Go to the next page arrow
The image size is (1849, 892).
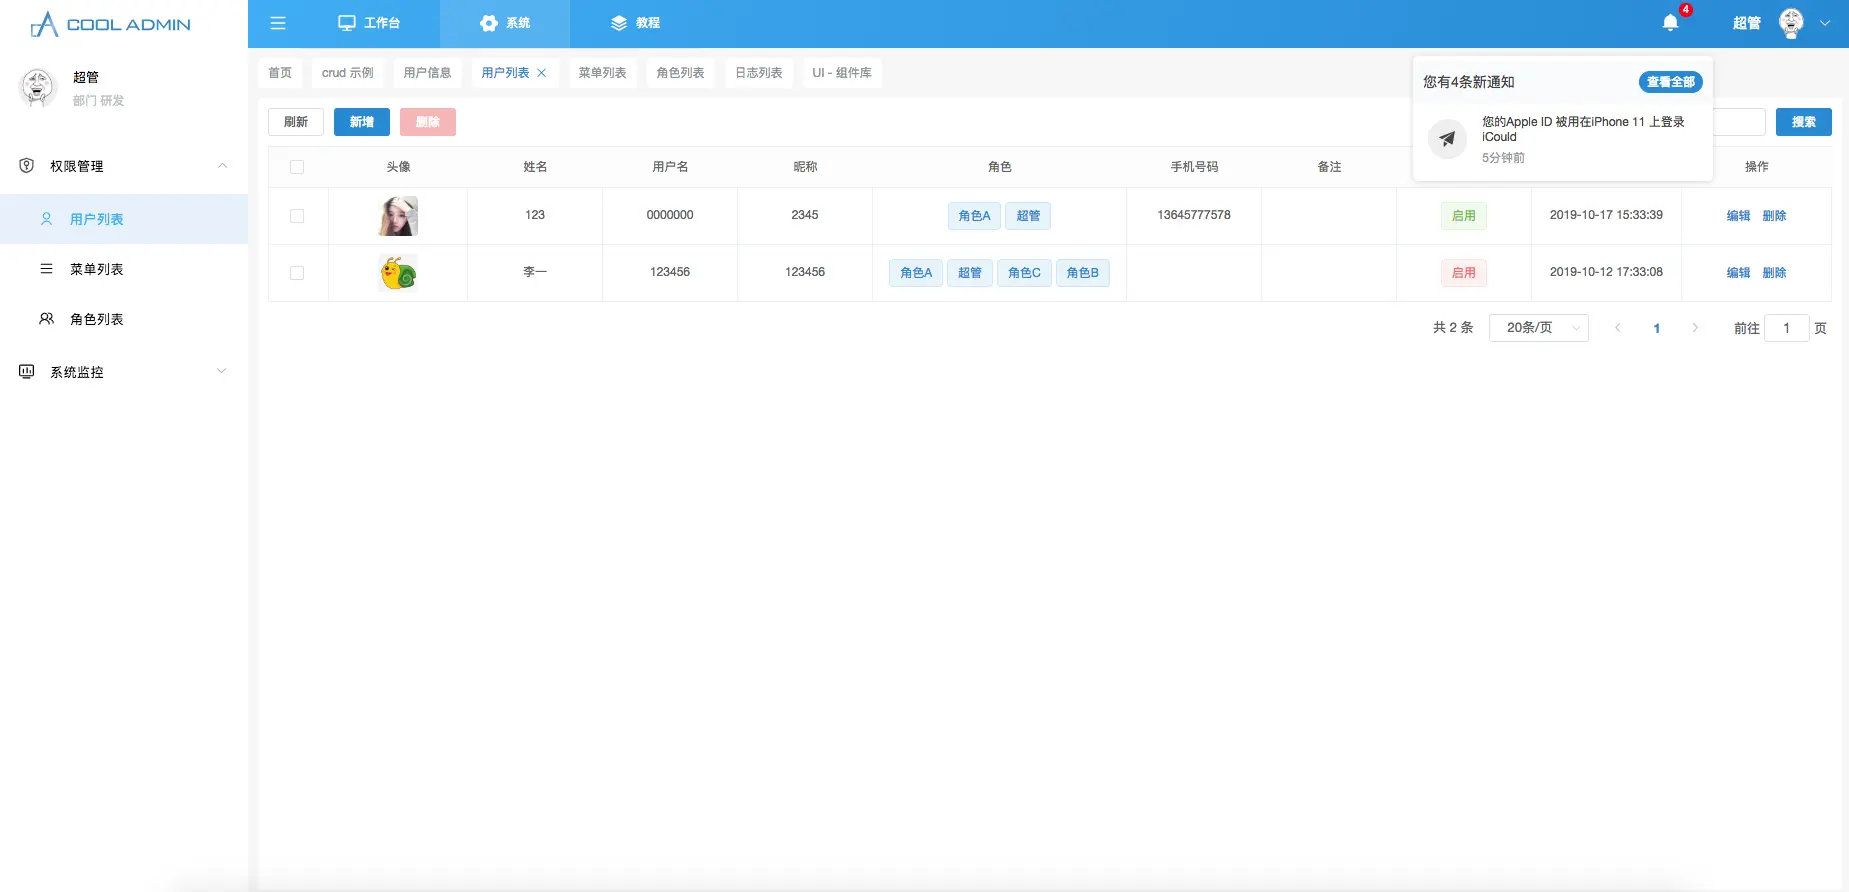coord(1695,328)
